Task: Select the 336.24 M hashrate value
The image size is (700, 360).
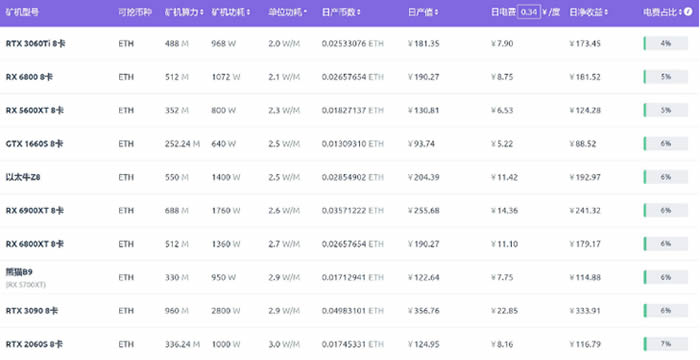Action: [x=182, y=344]
